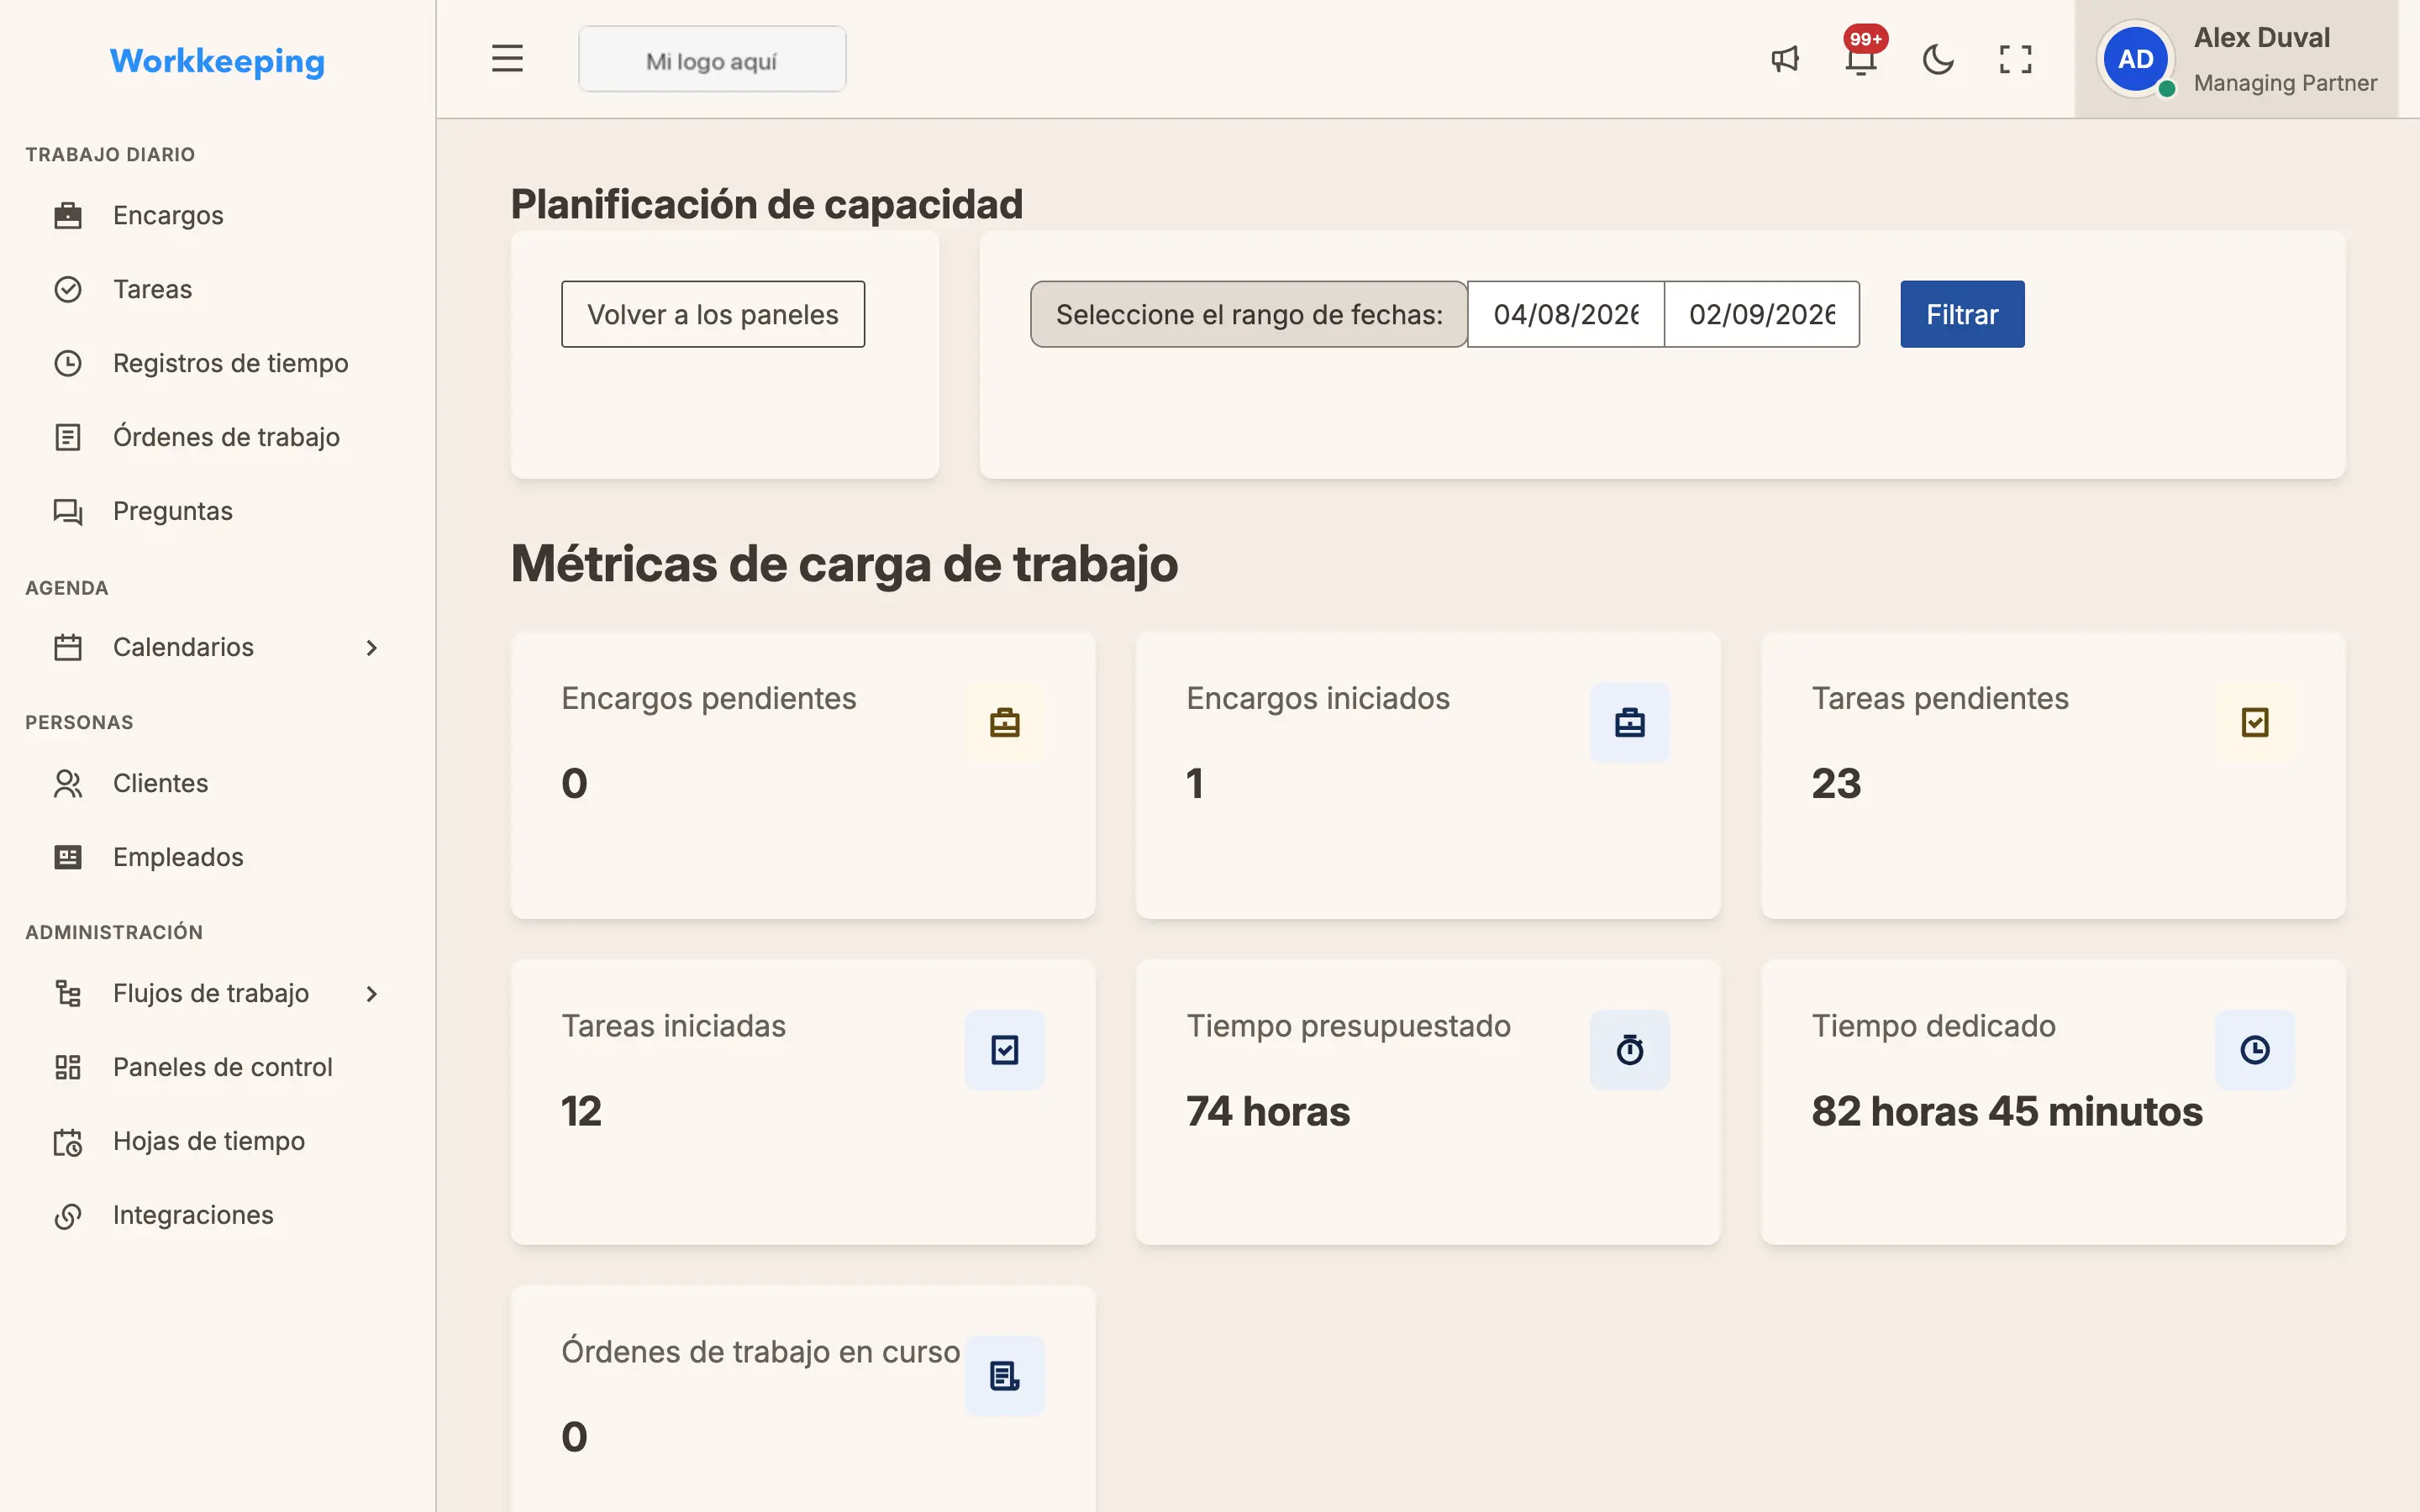Click the Flujos de trabajo tree icon
Viewport: 2420px width, 1512px height.
(x=68, y=994)
